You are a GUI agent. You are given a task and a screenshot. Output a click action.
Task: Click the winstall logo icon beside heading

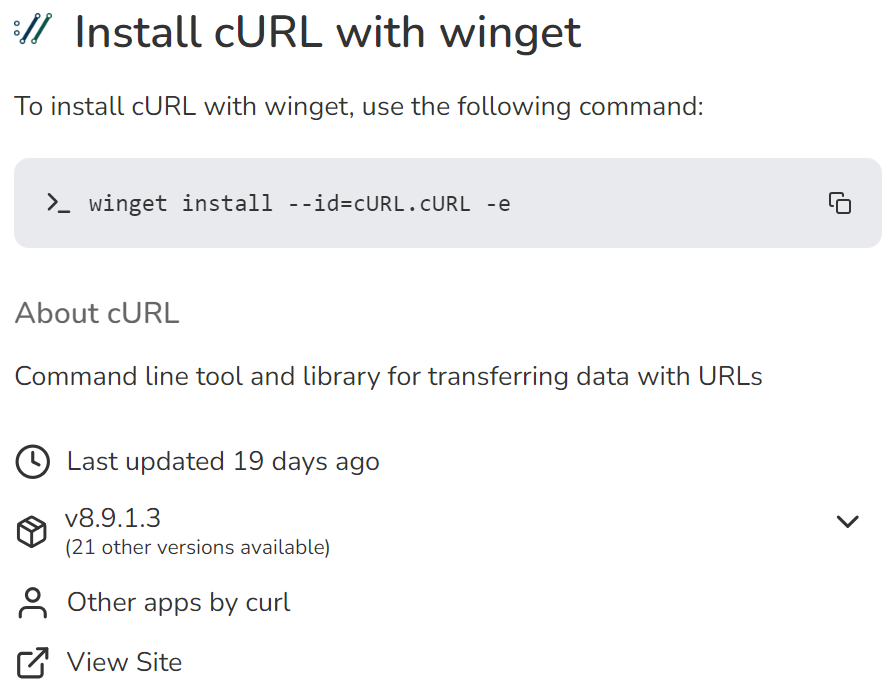[32, 31]
